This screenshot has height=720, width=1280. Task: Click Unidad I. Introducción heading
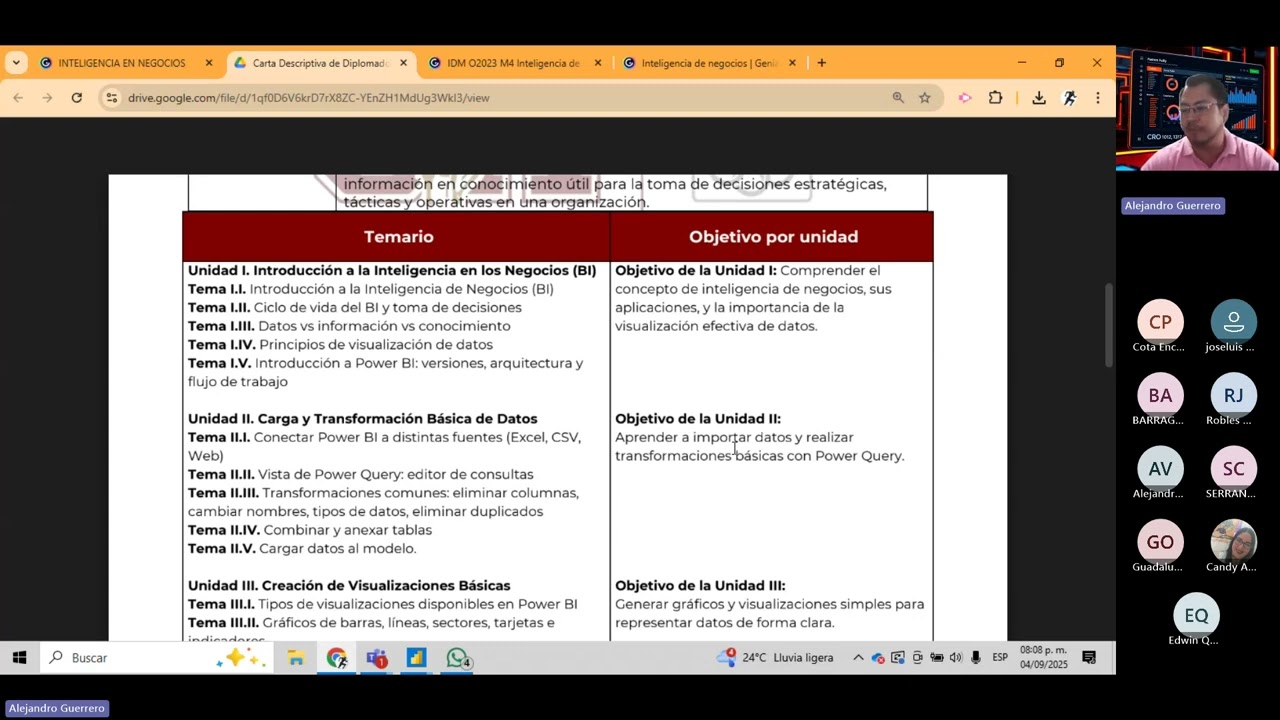click(392, 271)
